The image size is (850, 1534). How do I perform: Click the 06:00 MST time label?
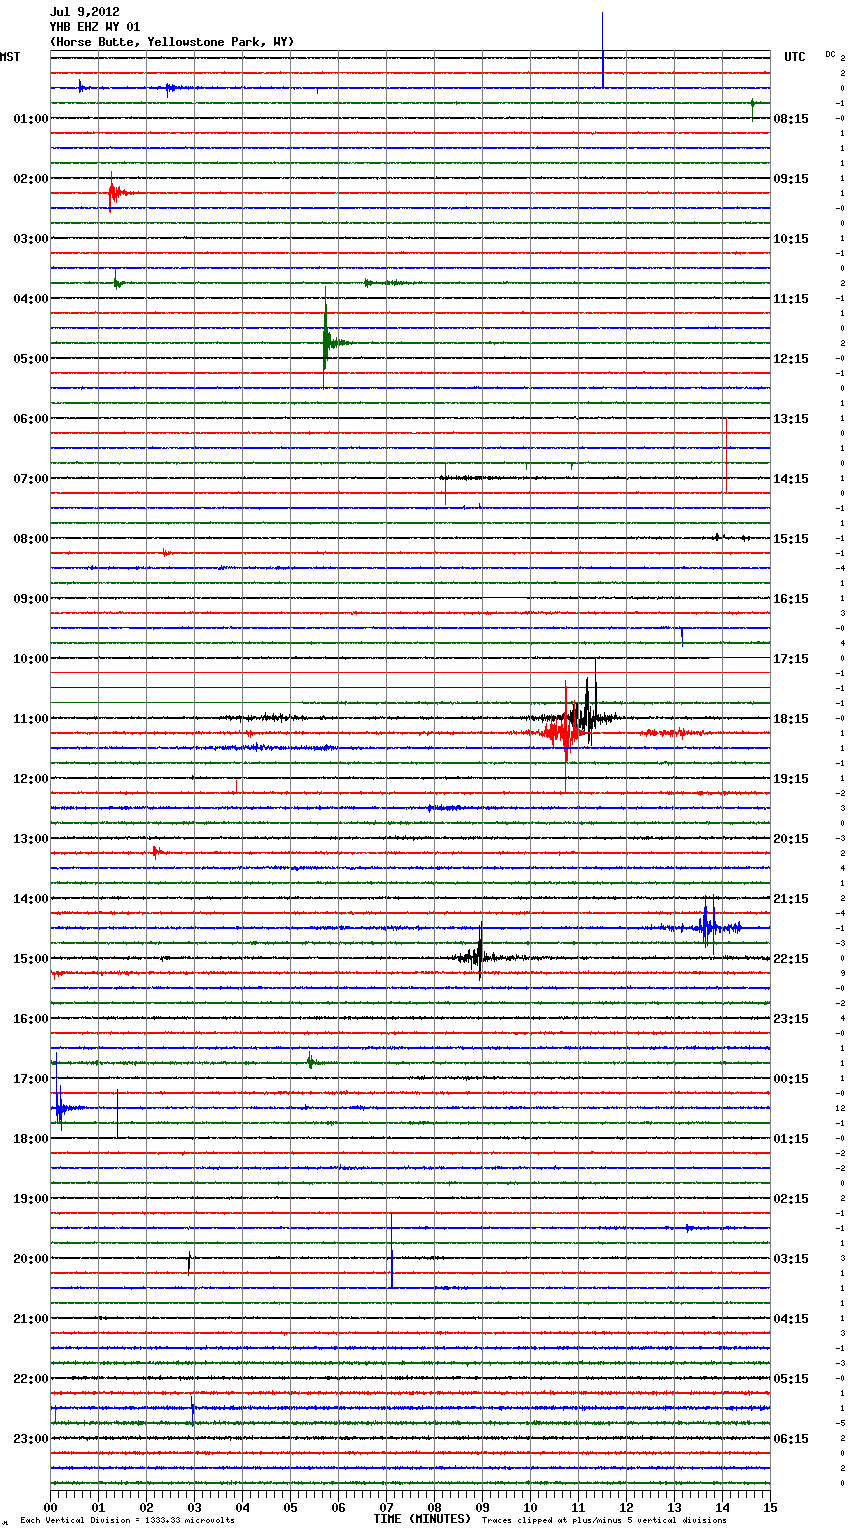click(31, 419)
